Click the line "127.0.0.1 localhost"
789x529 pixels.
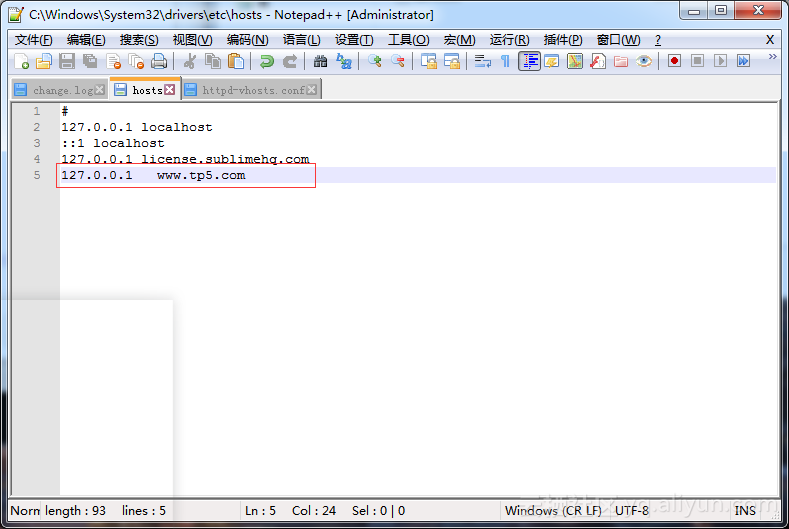coord(136,127)
